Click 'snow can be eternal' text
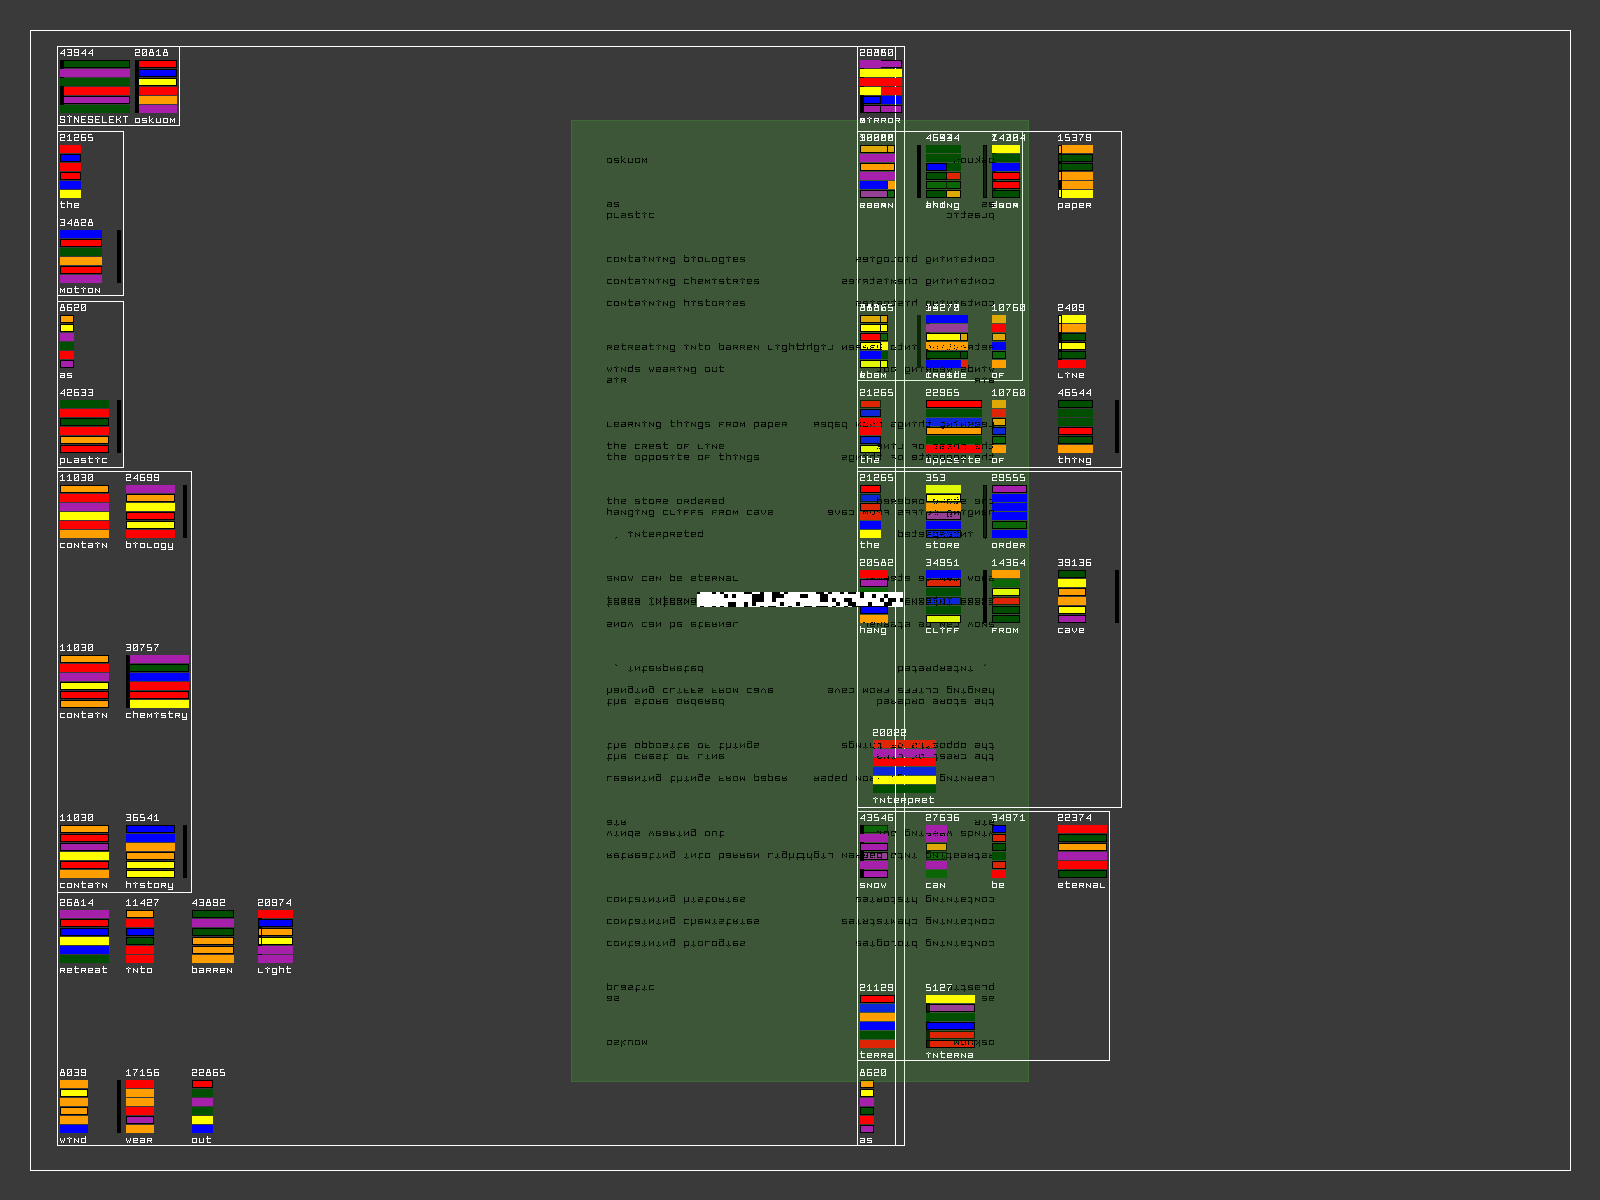The image size is (1600, 1200). (x=672, y=578)
